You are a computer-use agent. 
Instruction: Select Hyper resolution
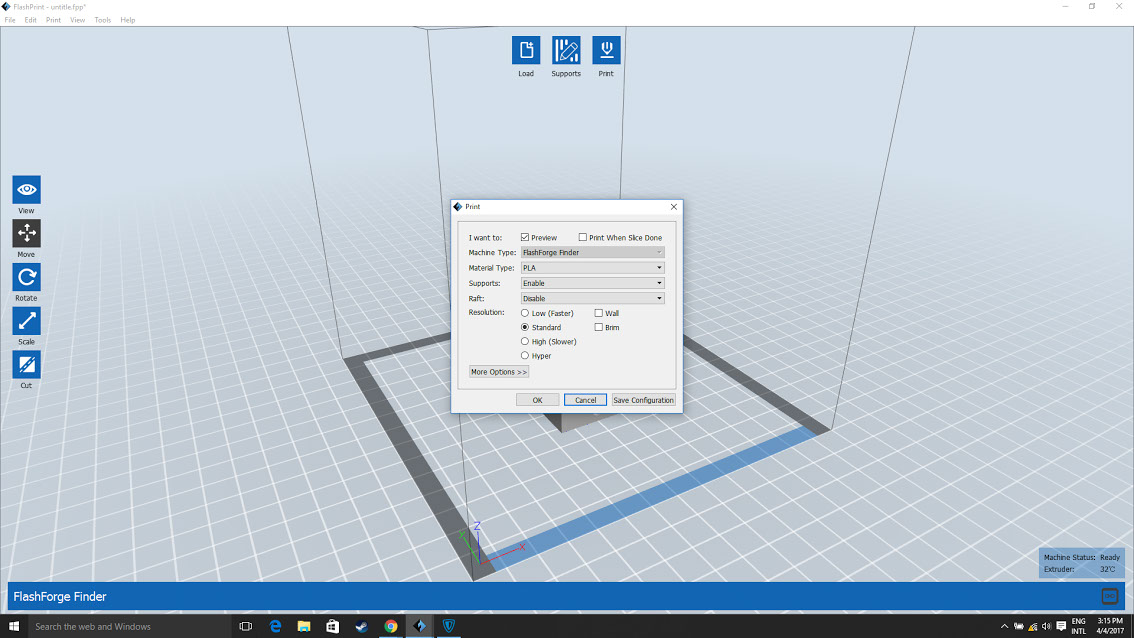(525, 355)
